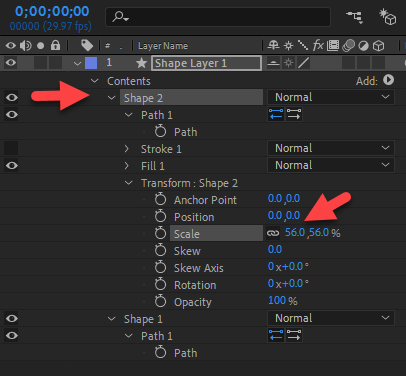
Task: Click the Collapse Transformations header icon
Action: click(288, 45)
